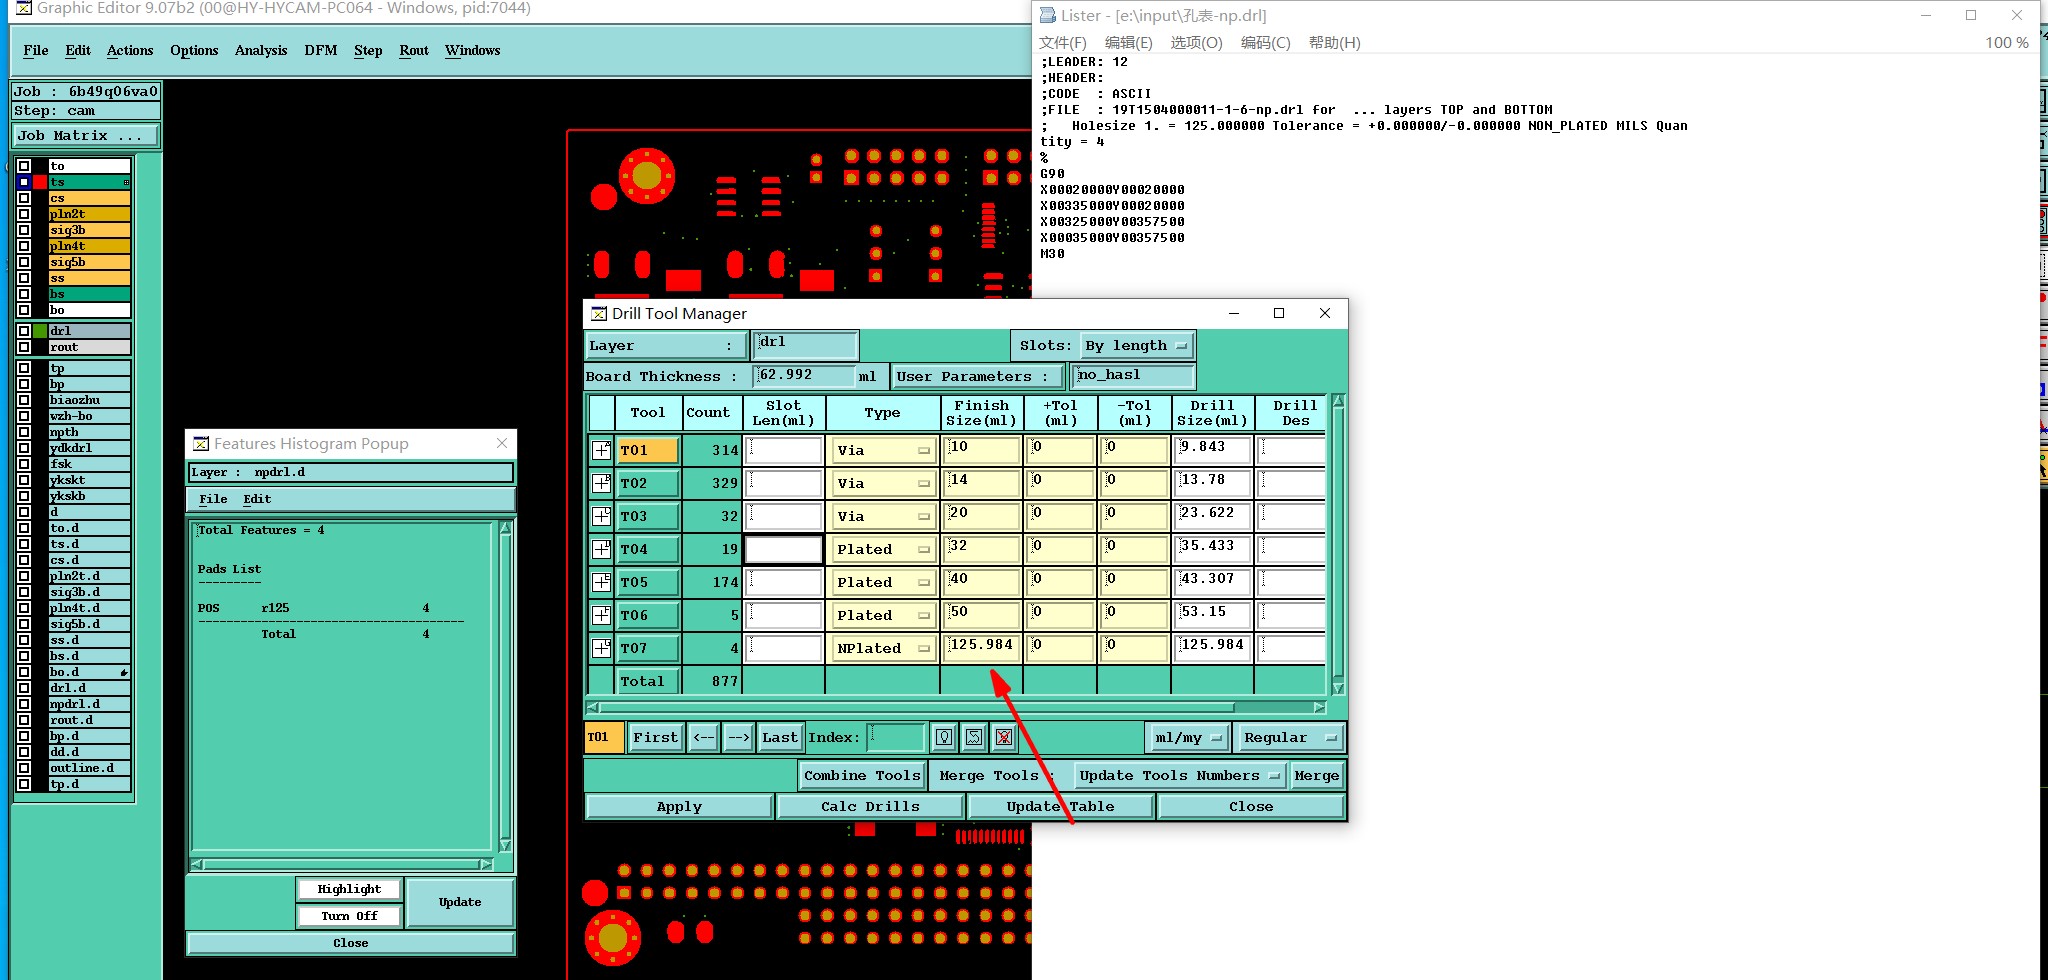This screenshot has height=980, width=2048.
Task: Close the Features Histogram Popup via X
Action: 502,443
